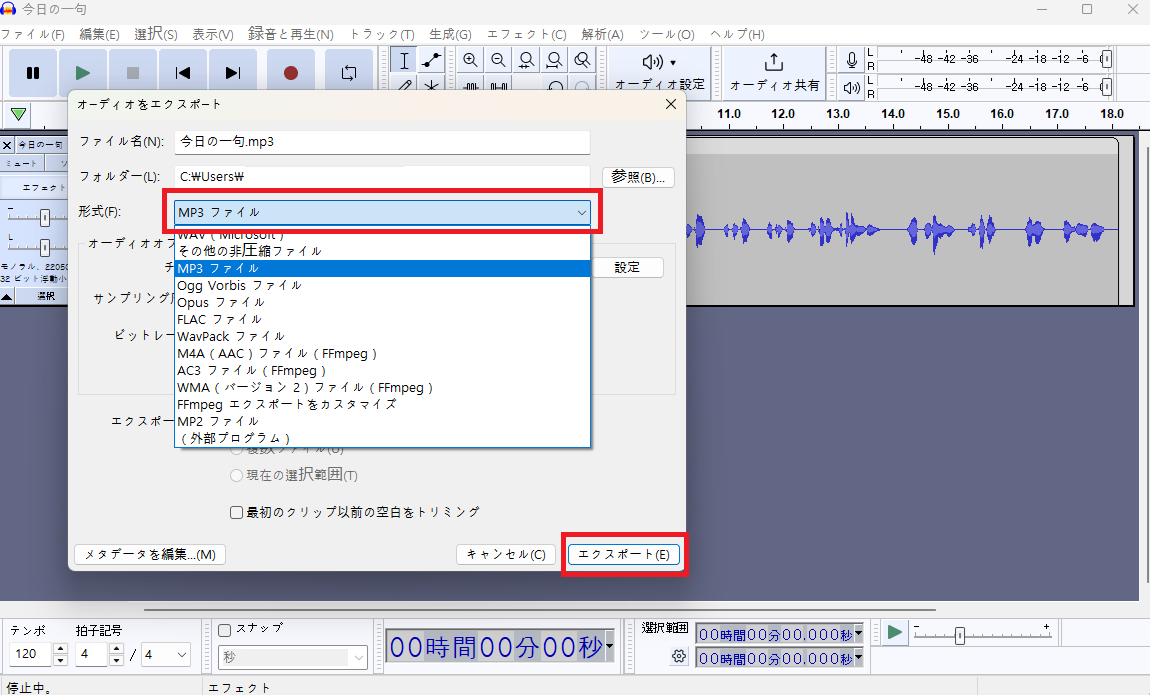Toggle the スナップ checkbox

tap(222, 630)
